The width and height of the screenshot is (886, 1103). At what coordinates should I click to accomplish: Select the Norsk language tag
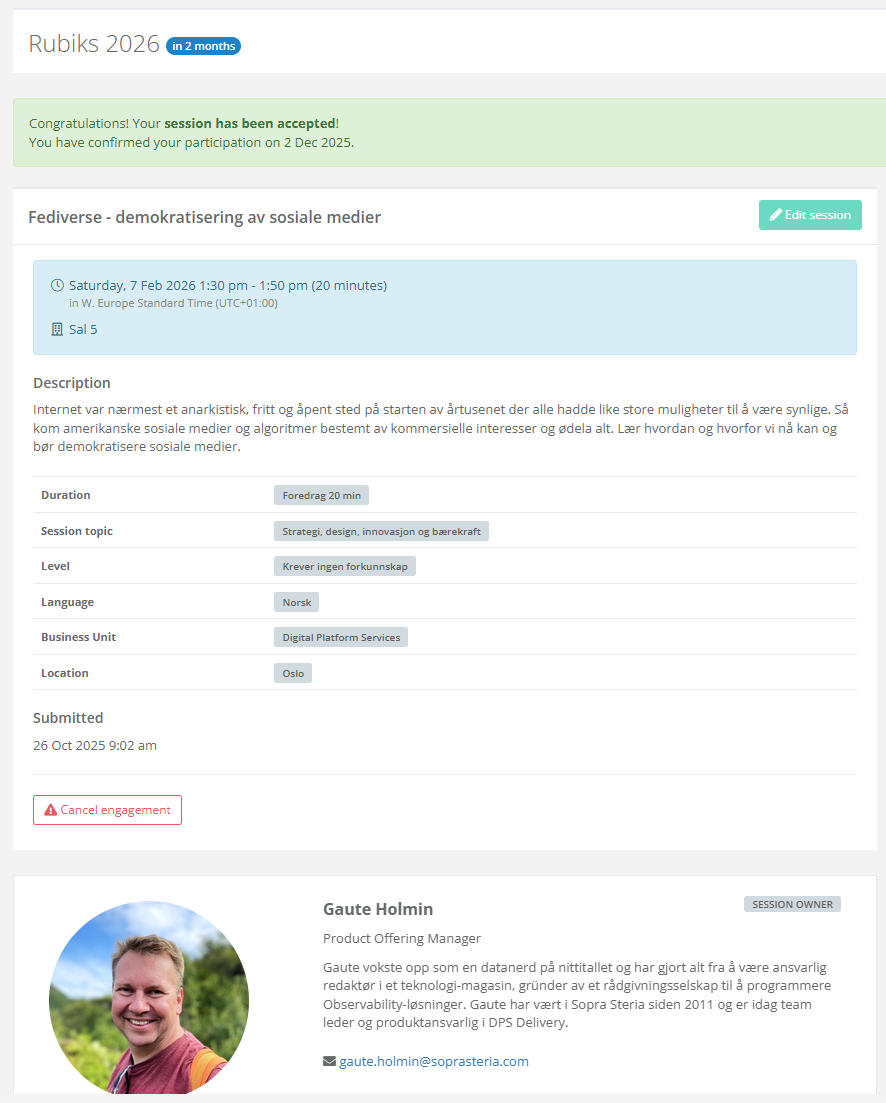point(296,602)
